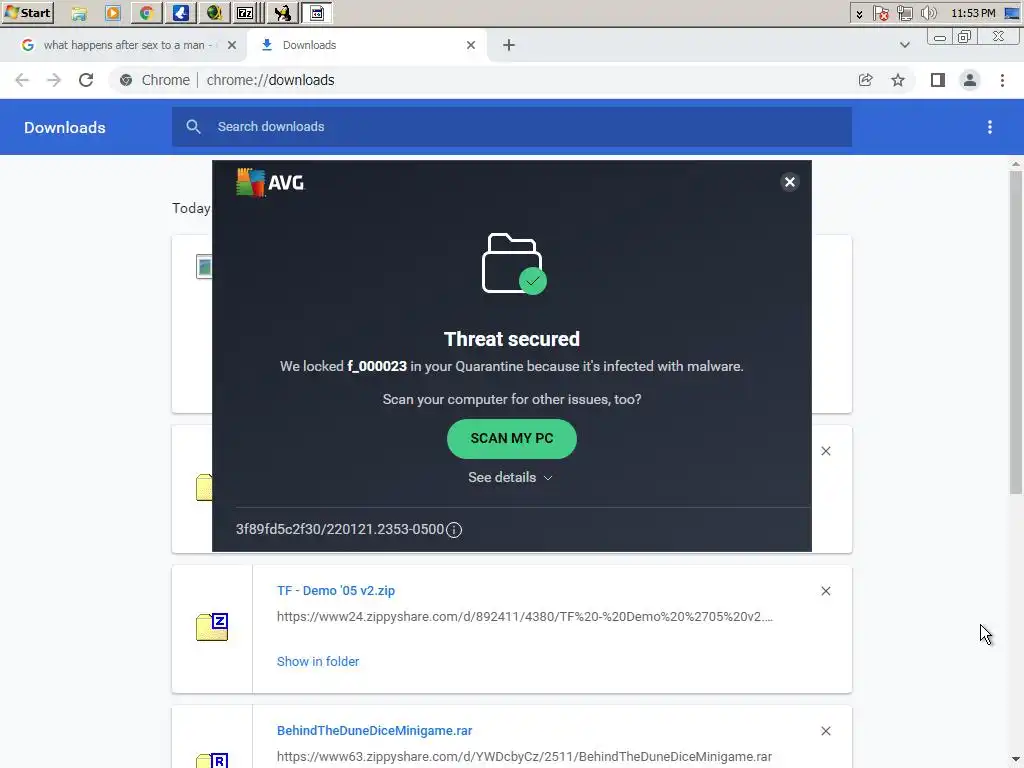Click the chrome://downloads address bar

[x=483, y=80]
